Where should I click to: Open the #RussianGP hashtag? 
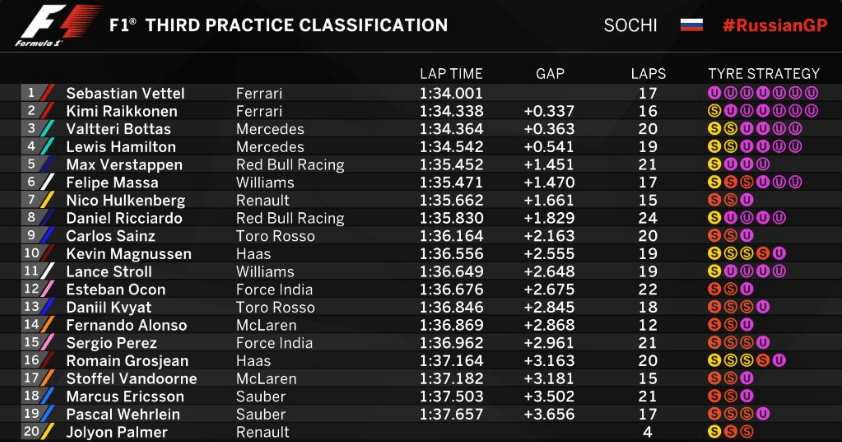(x=775, y=25)
